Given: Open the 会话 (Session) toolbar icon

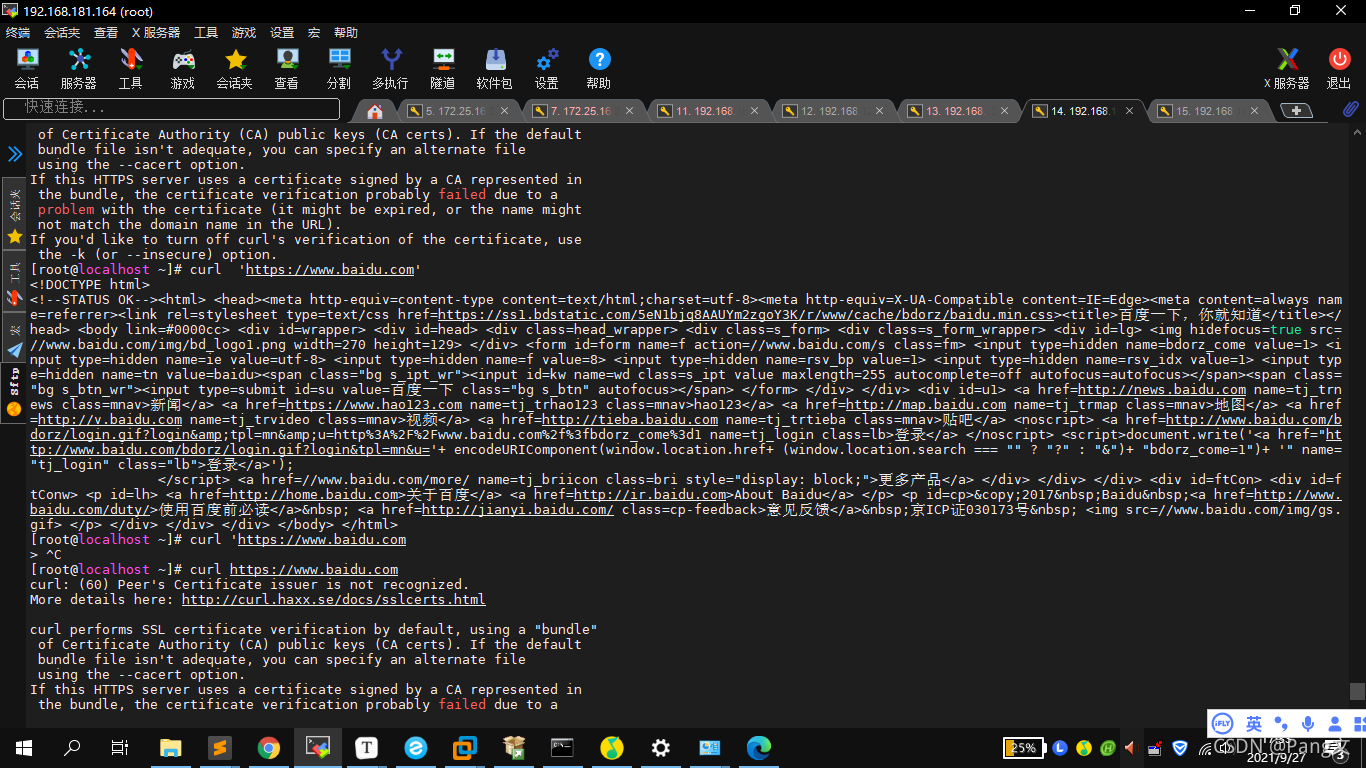Looking at the screenshot, I should tap(27, 69).
